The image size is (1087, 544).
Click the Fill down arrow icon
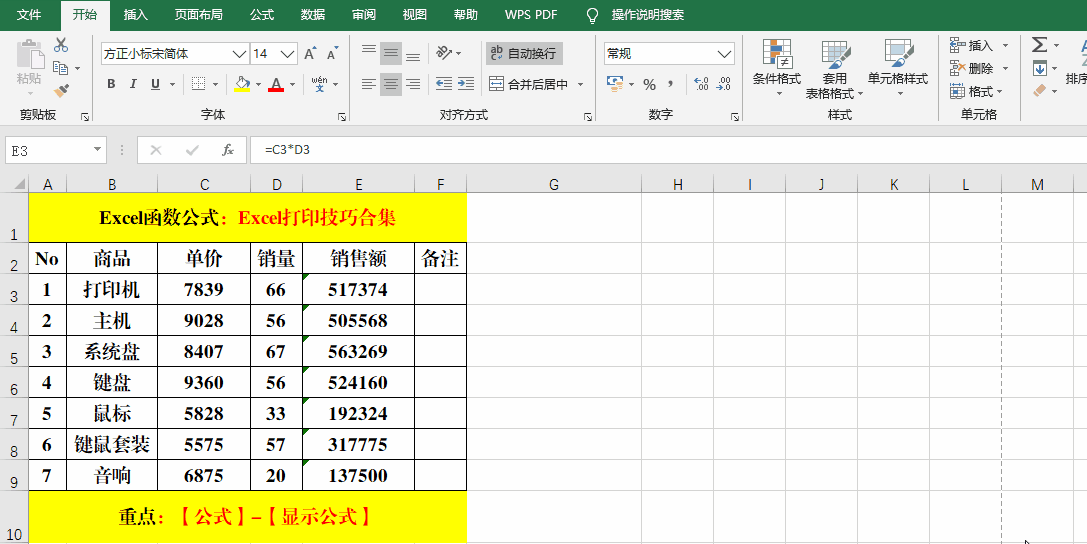1039,68
